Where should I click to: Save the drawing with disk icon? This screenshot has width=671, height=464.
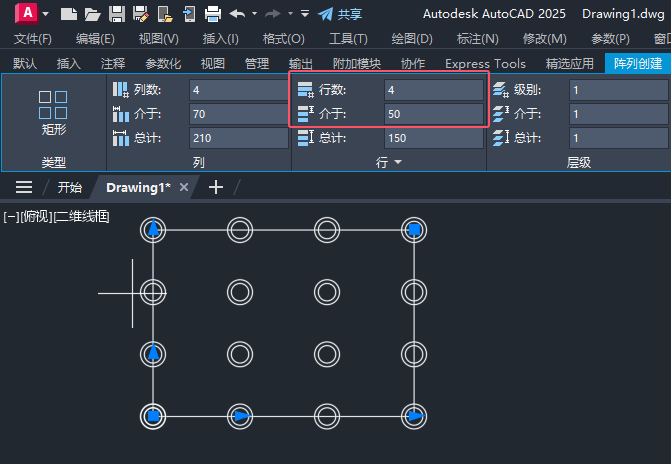117,14
